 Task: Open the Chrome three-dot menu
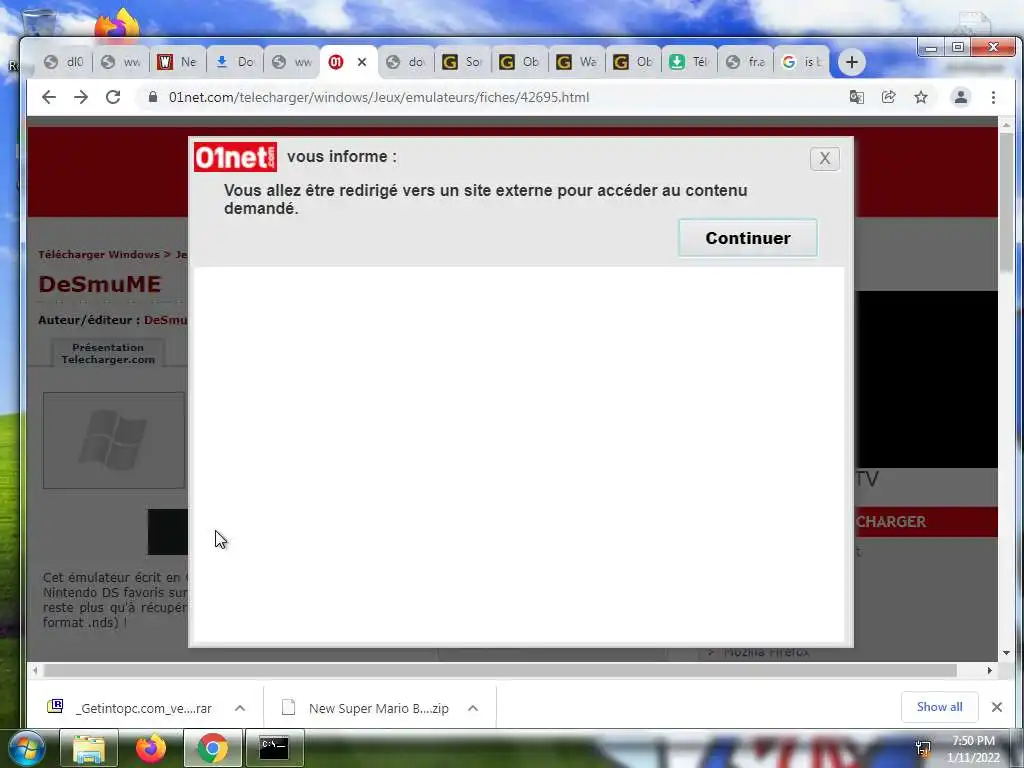point(993,97)
